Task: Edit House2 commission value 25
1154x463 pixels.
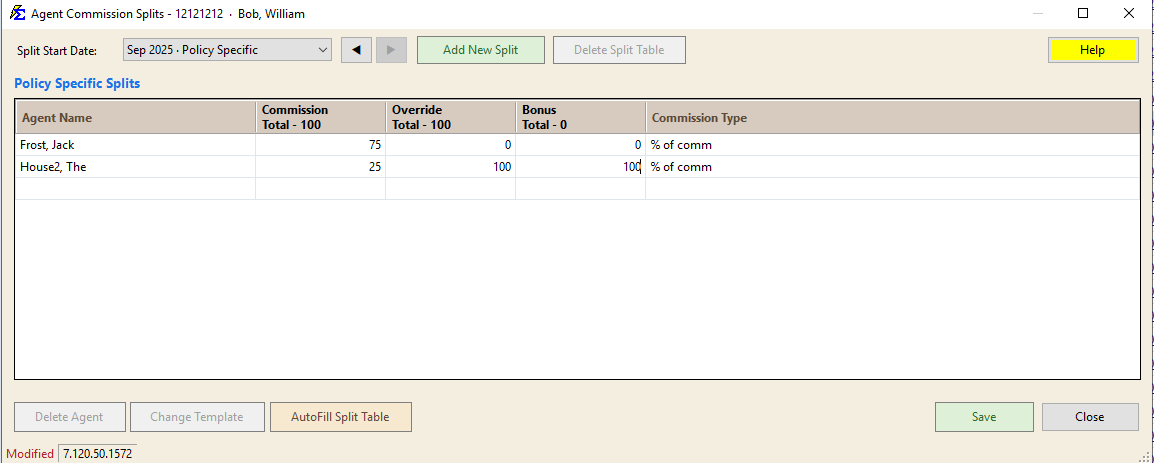Action: pos(321,167)
